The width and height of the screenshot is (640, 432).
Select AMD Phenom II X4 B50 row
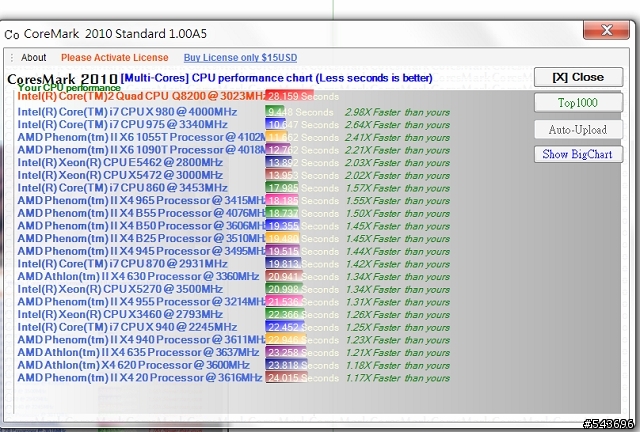click(x=141, y=226)
